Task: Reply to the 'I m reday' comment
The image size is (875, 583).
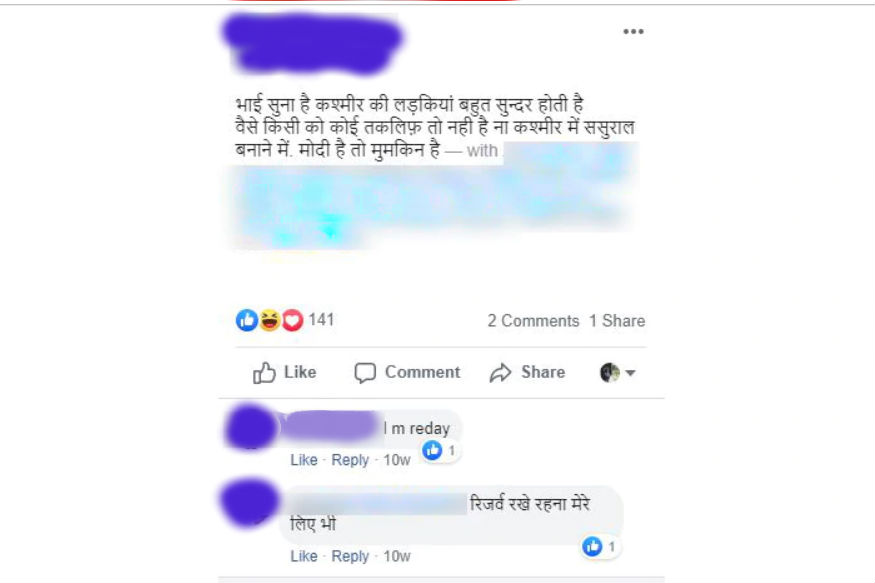Action: point(350,460)
